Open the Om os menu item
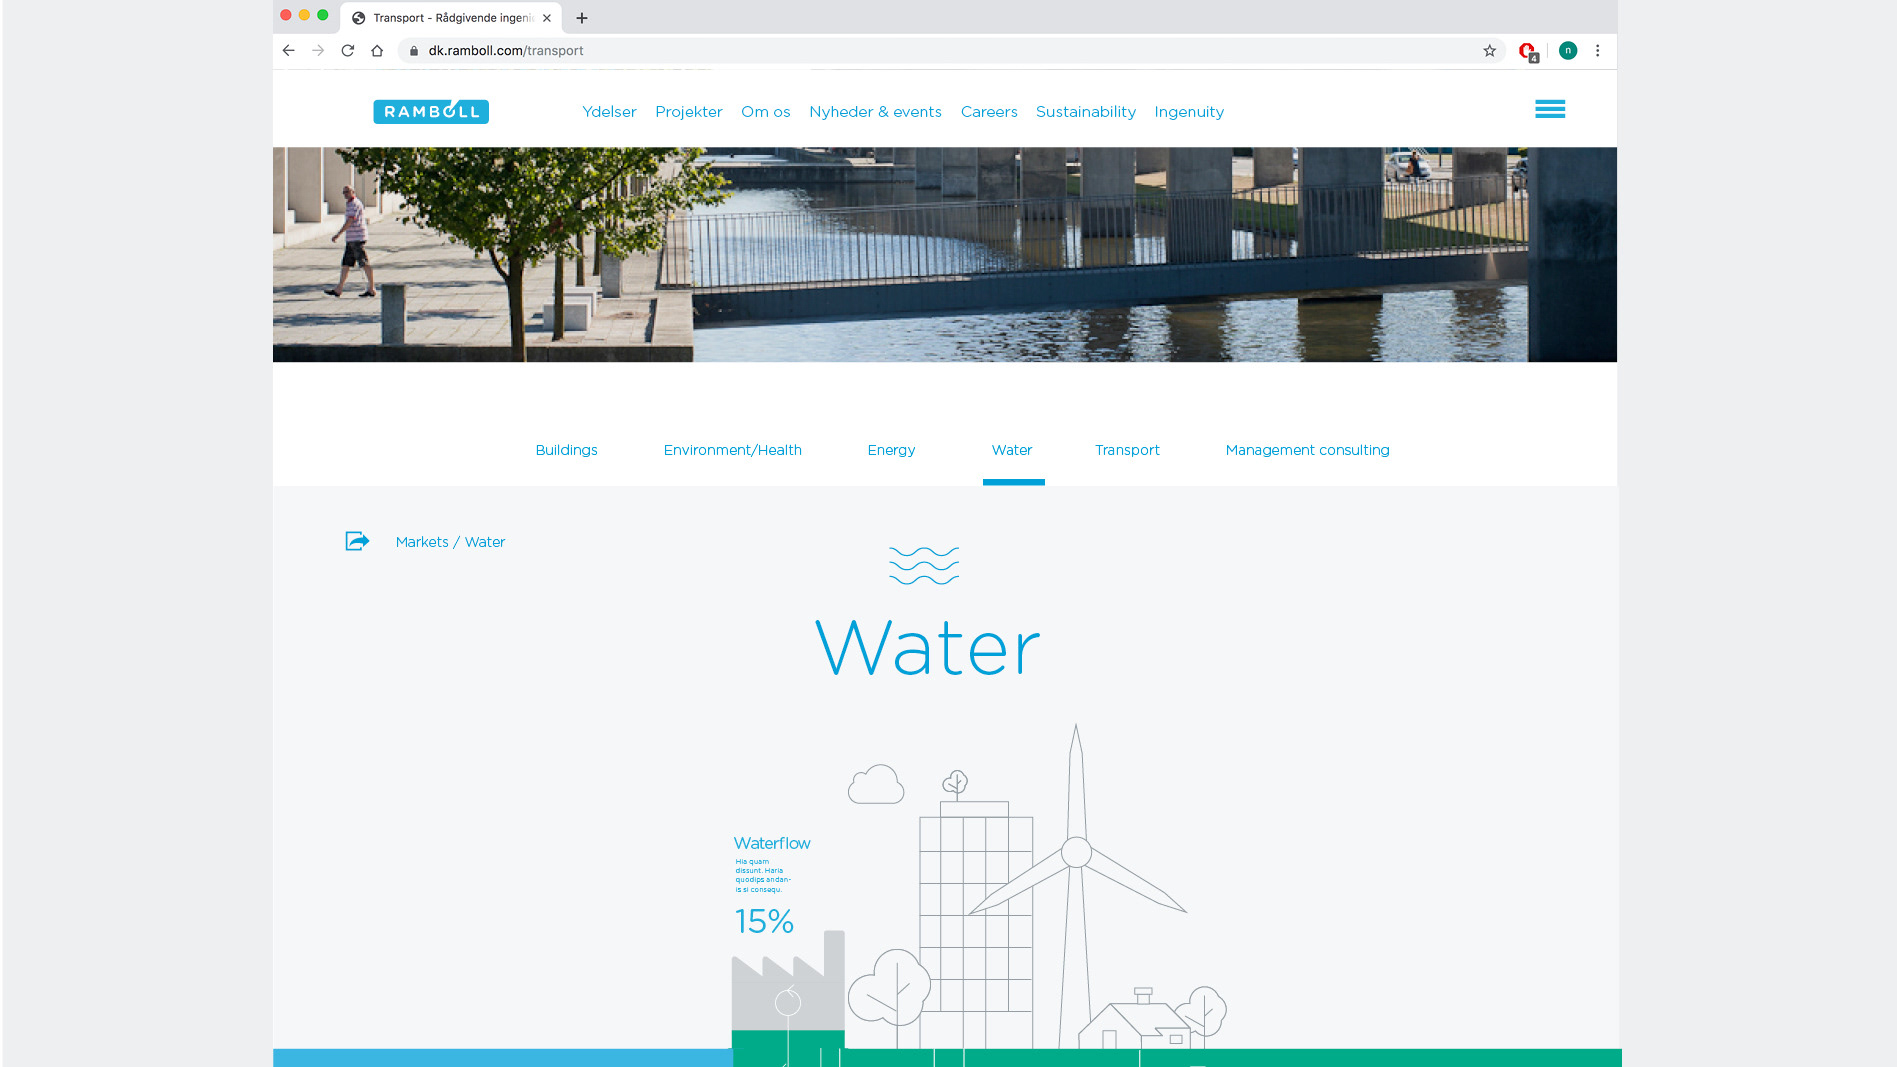Image resolution: width=1897 pixels, height=1067 pixels. pos(766,112)
